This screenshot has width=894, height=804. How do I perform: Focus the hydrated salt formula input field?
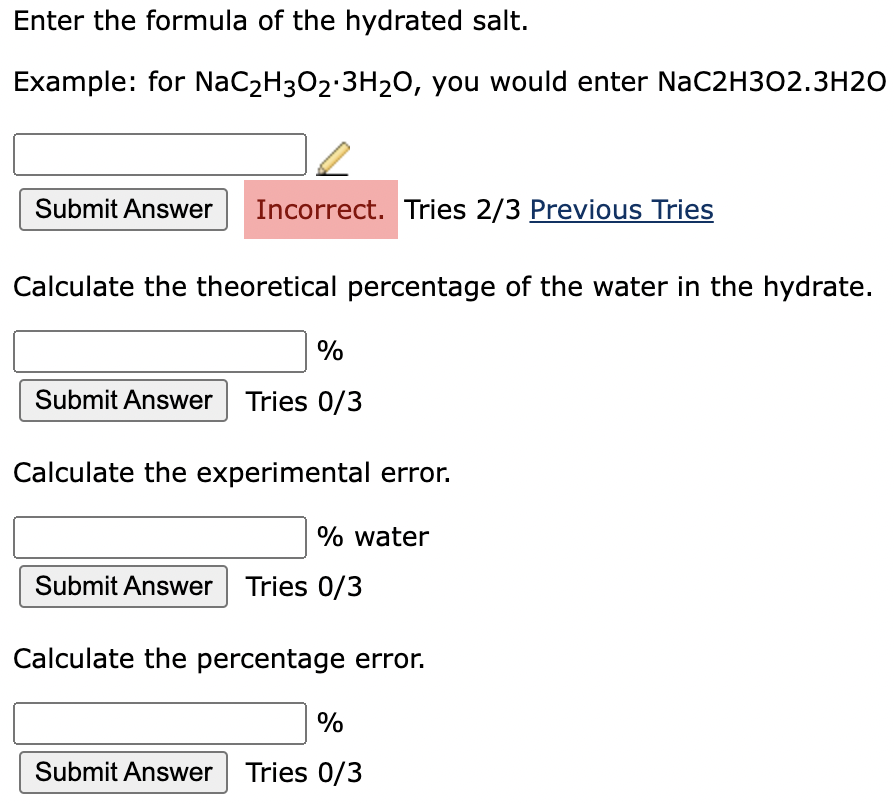160,154
